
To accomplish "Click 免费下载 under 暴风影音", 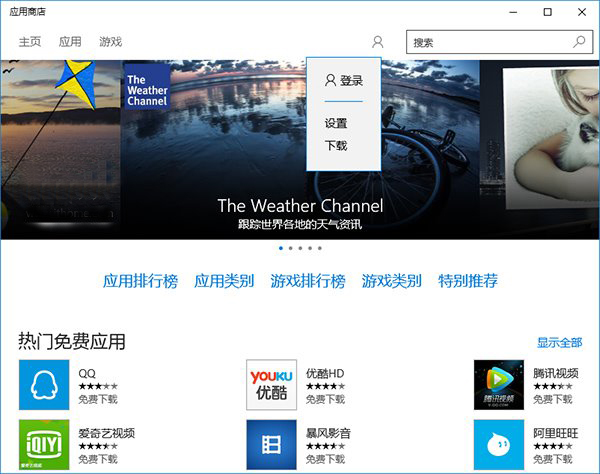I will pos(325,459).
